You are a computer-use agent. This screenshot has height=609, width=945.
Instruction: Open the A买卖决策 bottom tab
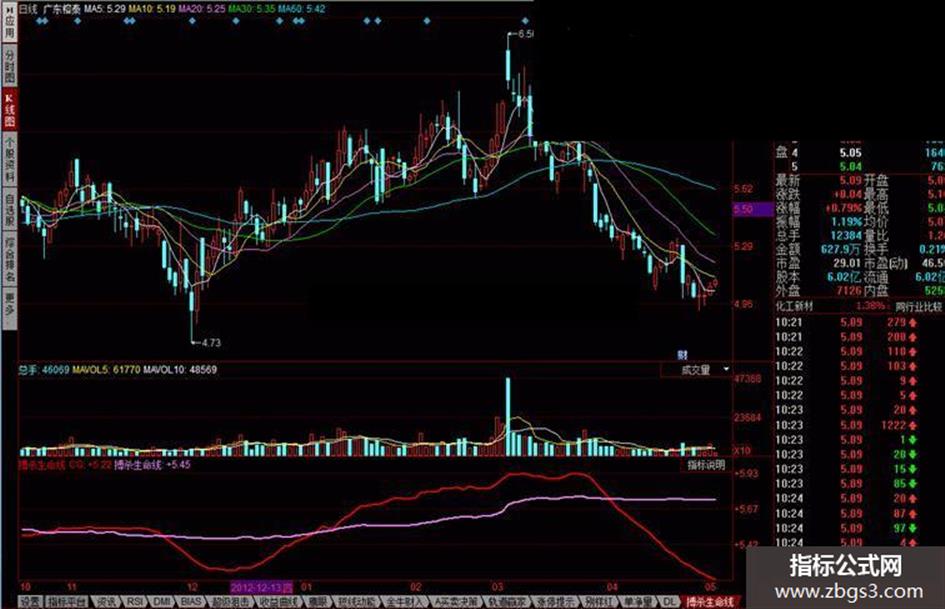pyautogui.click(x=456, y=601)
